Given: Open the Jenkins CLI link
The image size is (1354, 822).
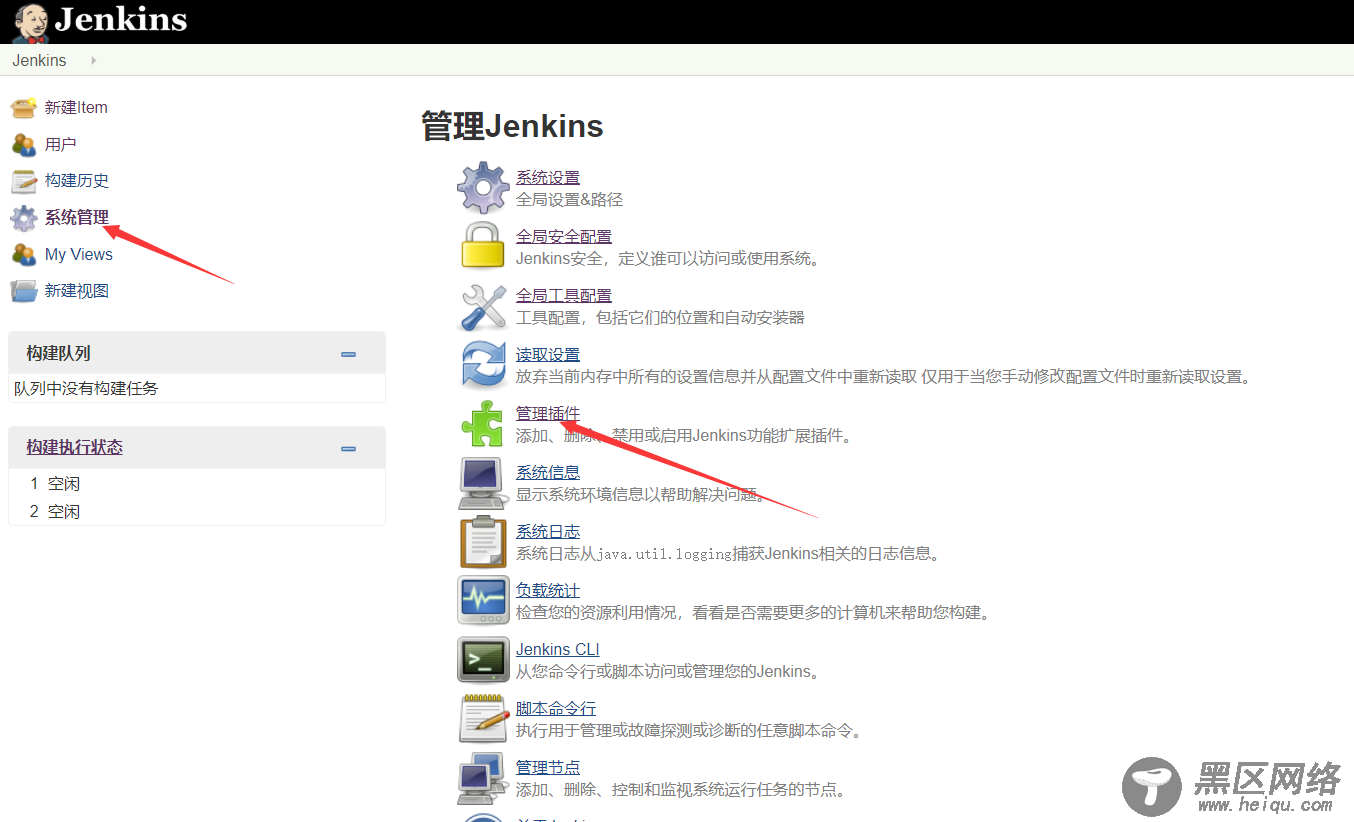Looking at the screenshot, I should coord(558,649).
